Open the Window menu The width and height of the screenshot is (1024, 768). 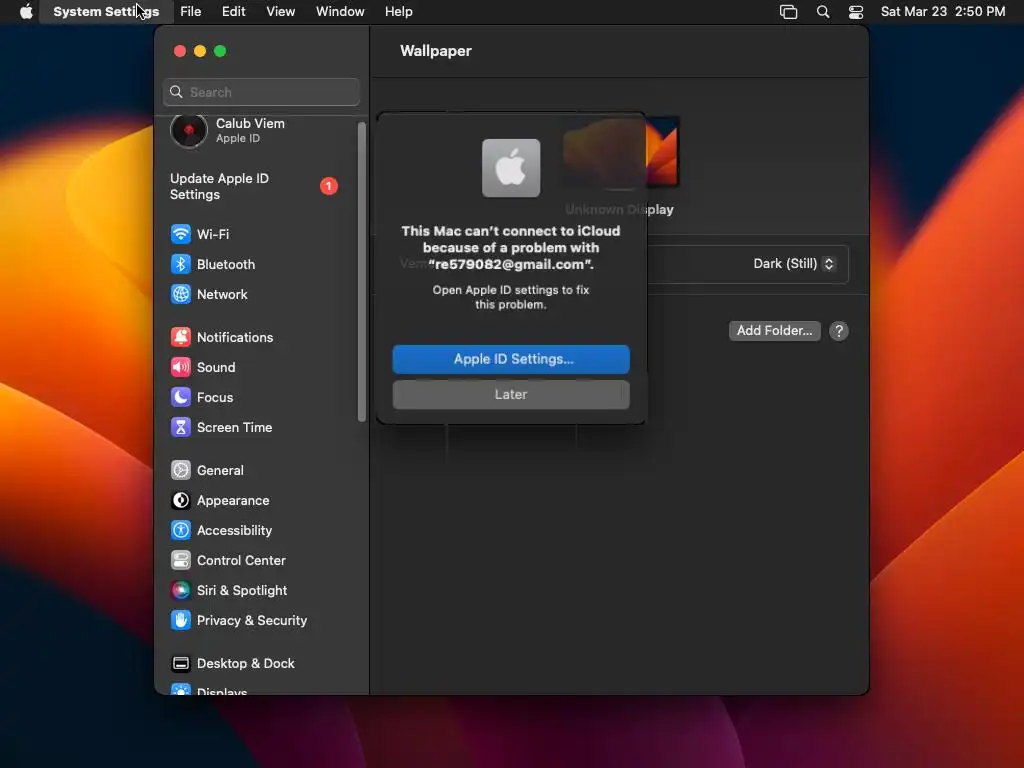[x=340, y=11]
